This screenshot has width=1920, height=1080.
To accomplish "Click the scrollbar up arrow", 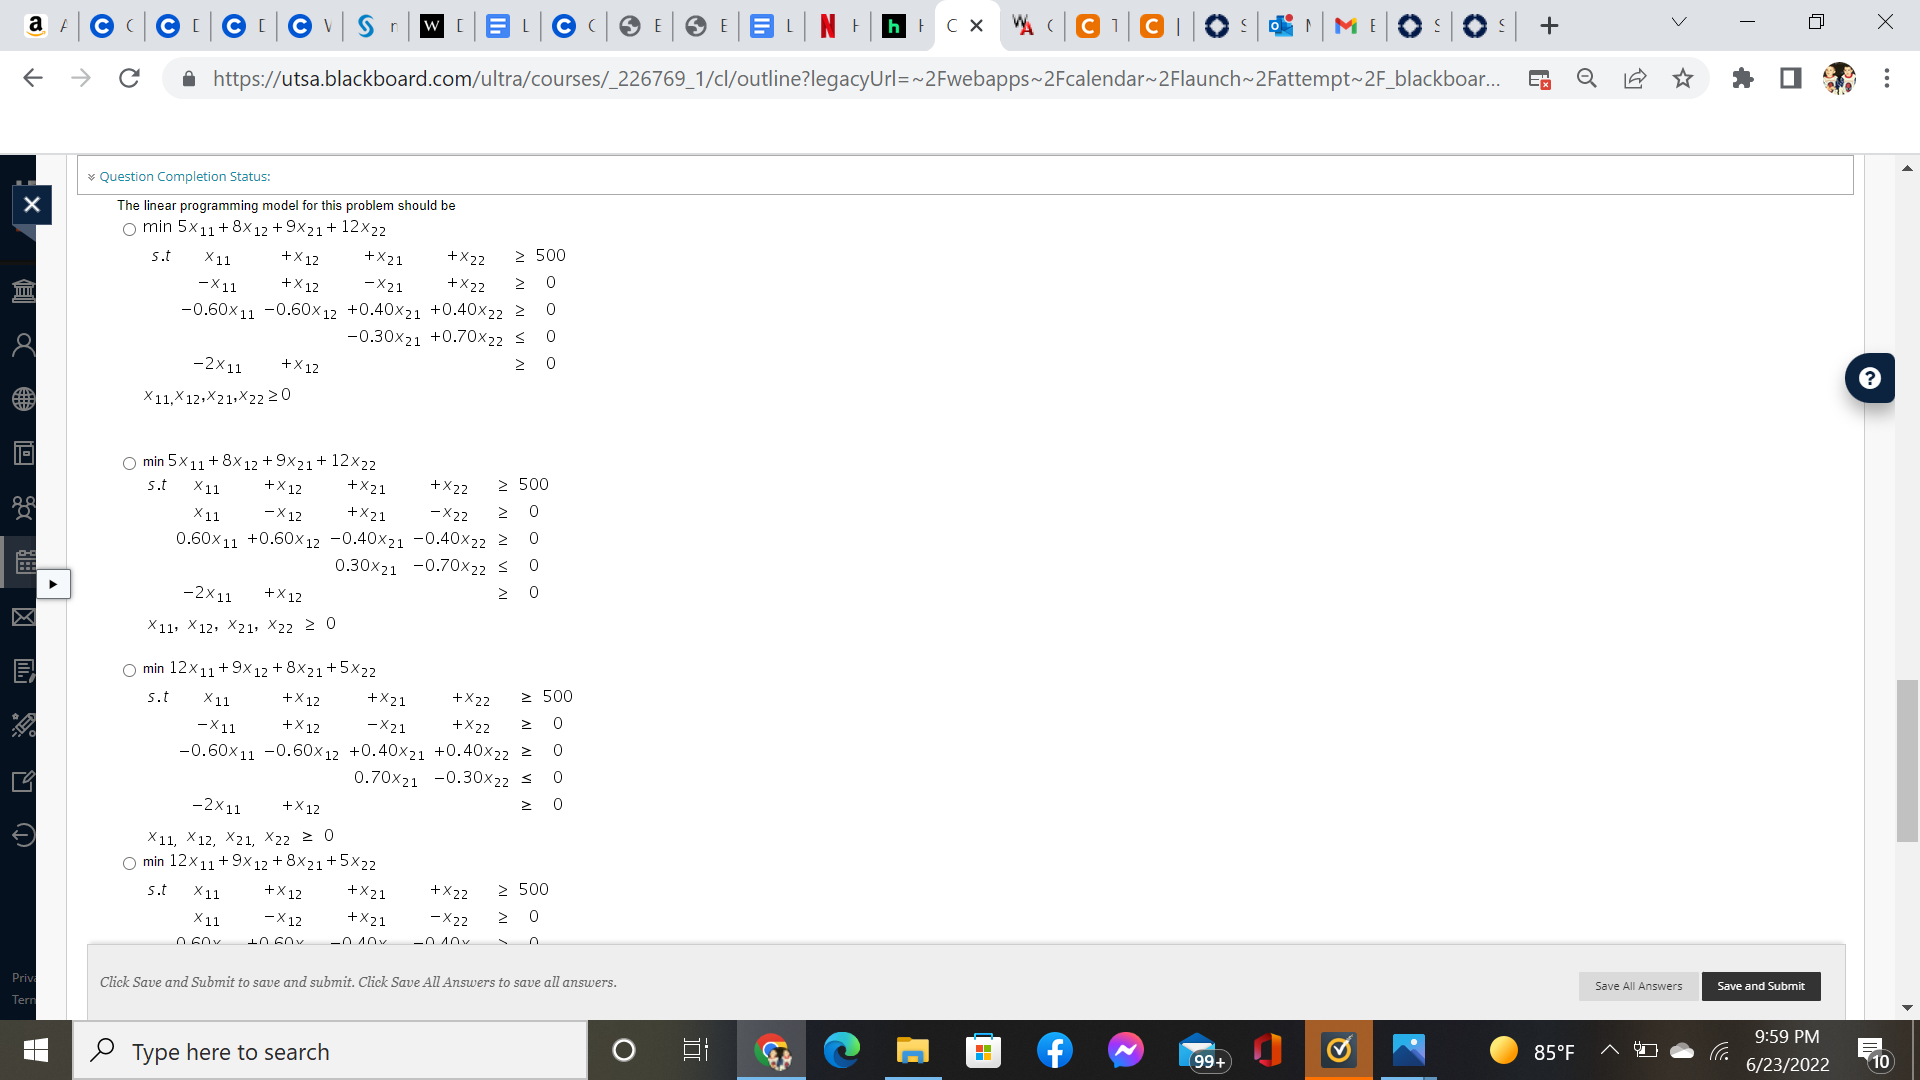I will tap(1907, 168).
